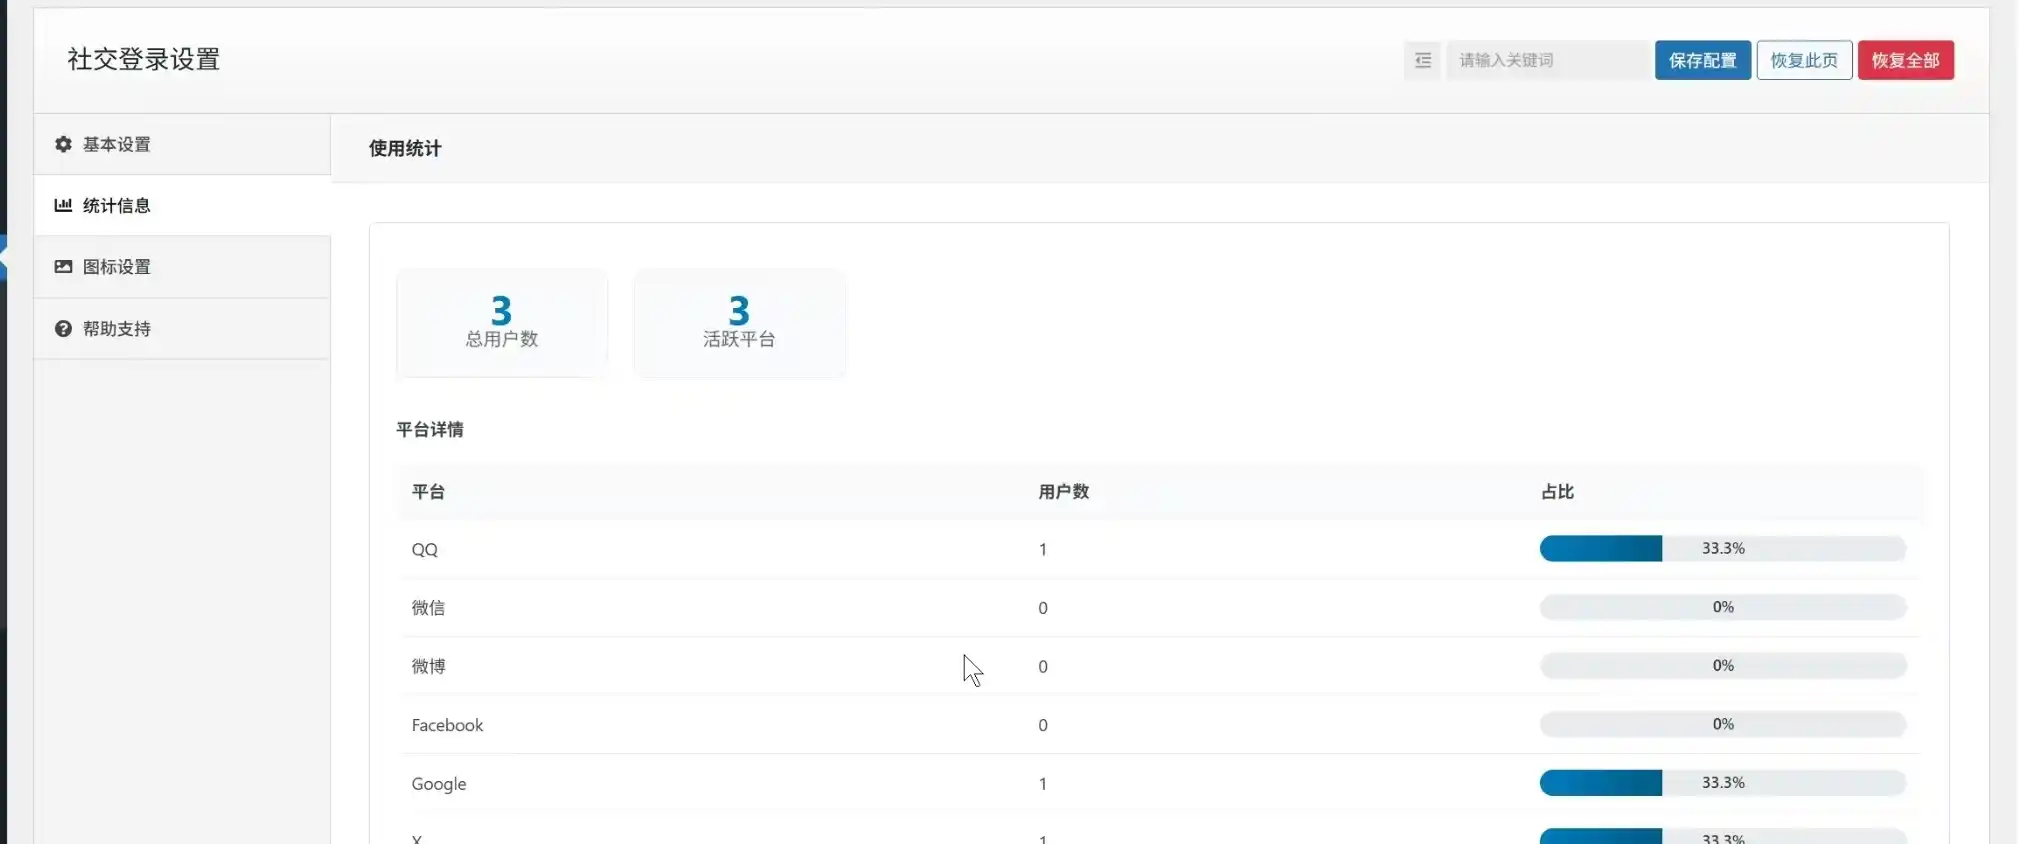Toggle the expand-all outline icon near search
The width and height of the screenshot is (2019, 844).
[1422, 60]
